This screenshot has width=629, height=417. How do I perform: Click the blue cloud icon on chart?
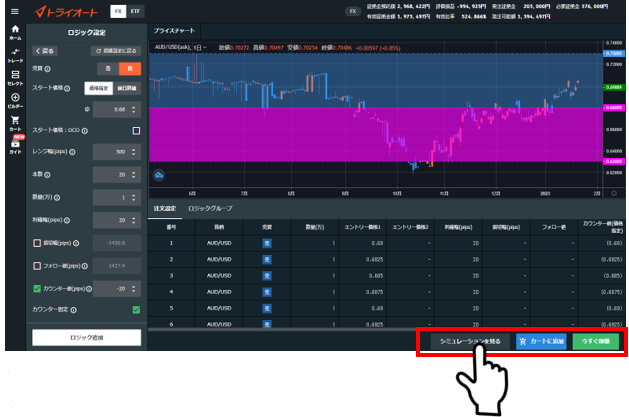pos(158,175)
